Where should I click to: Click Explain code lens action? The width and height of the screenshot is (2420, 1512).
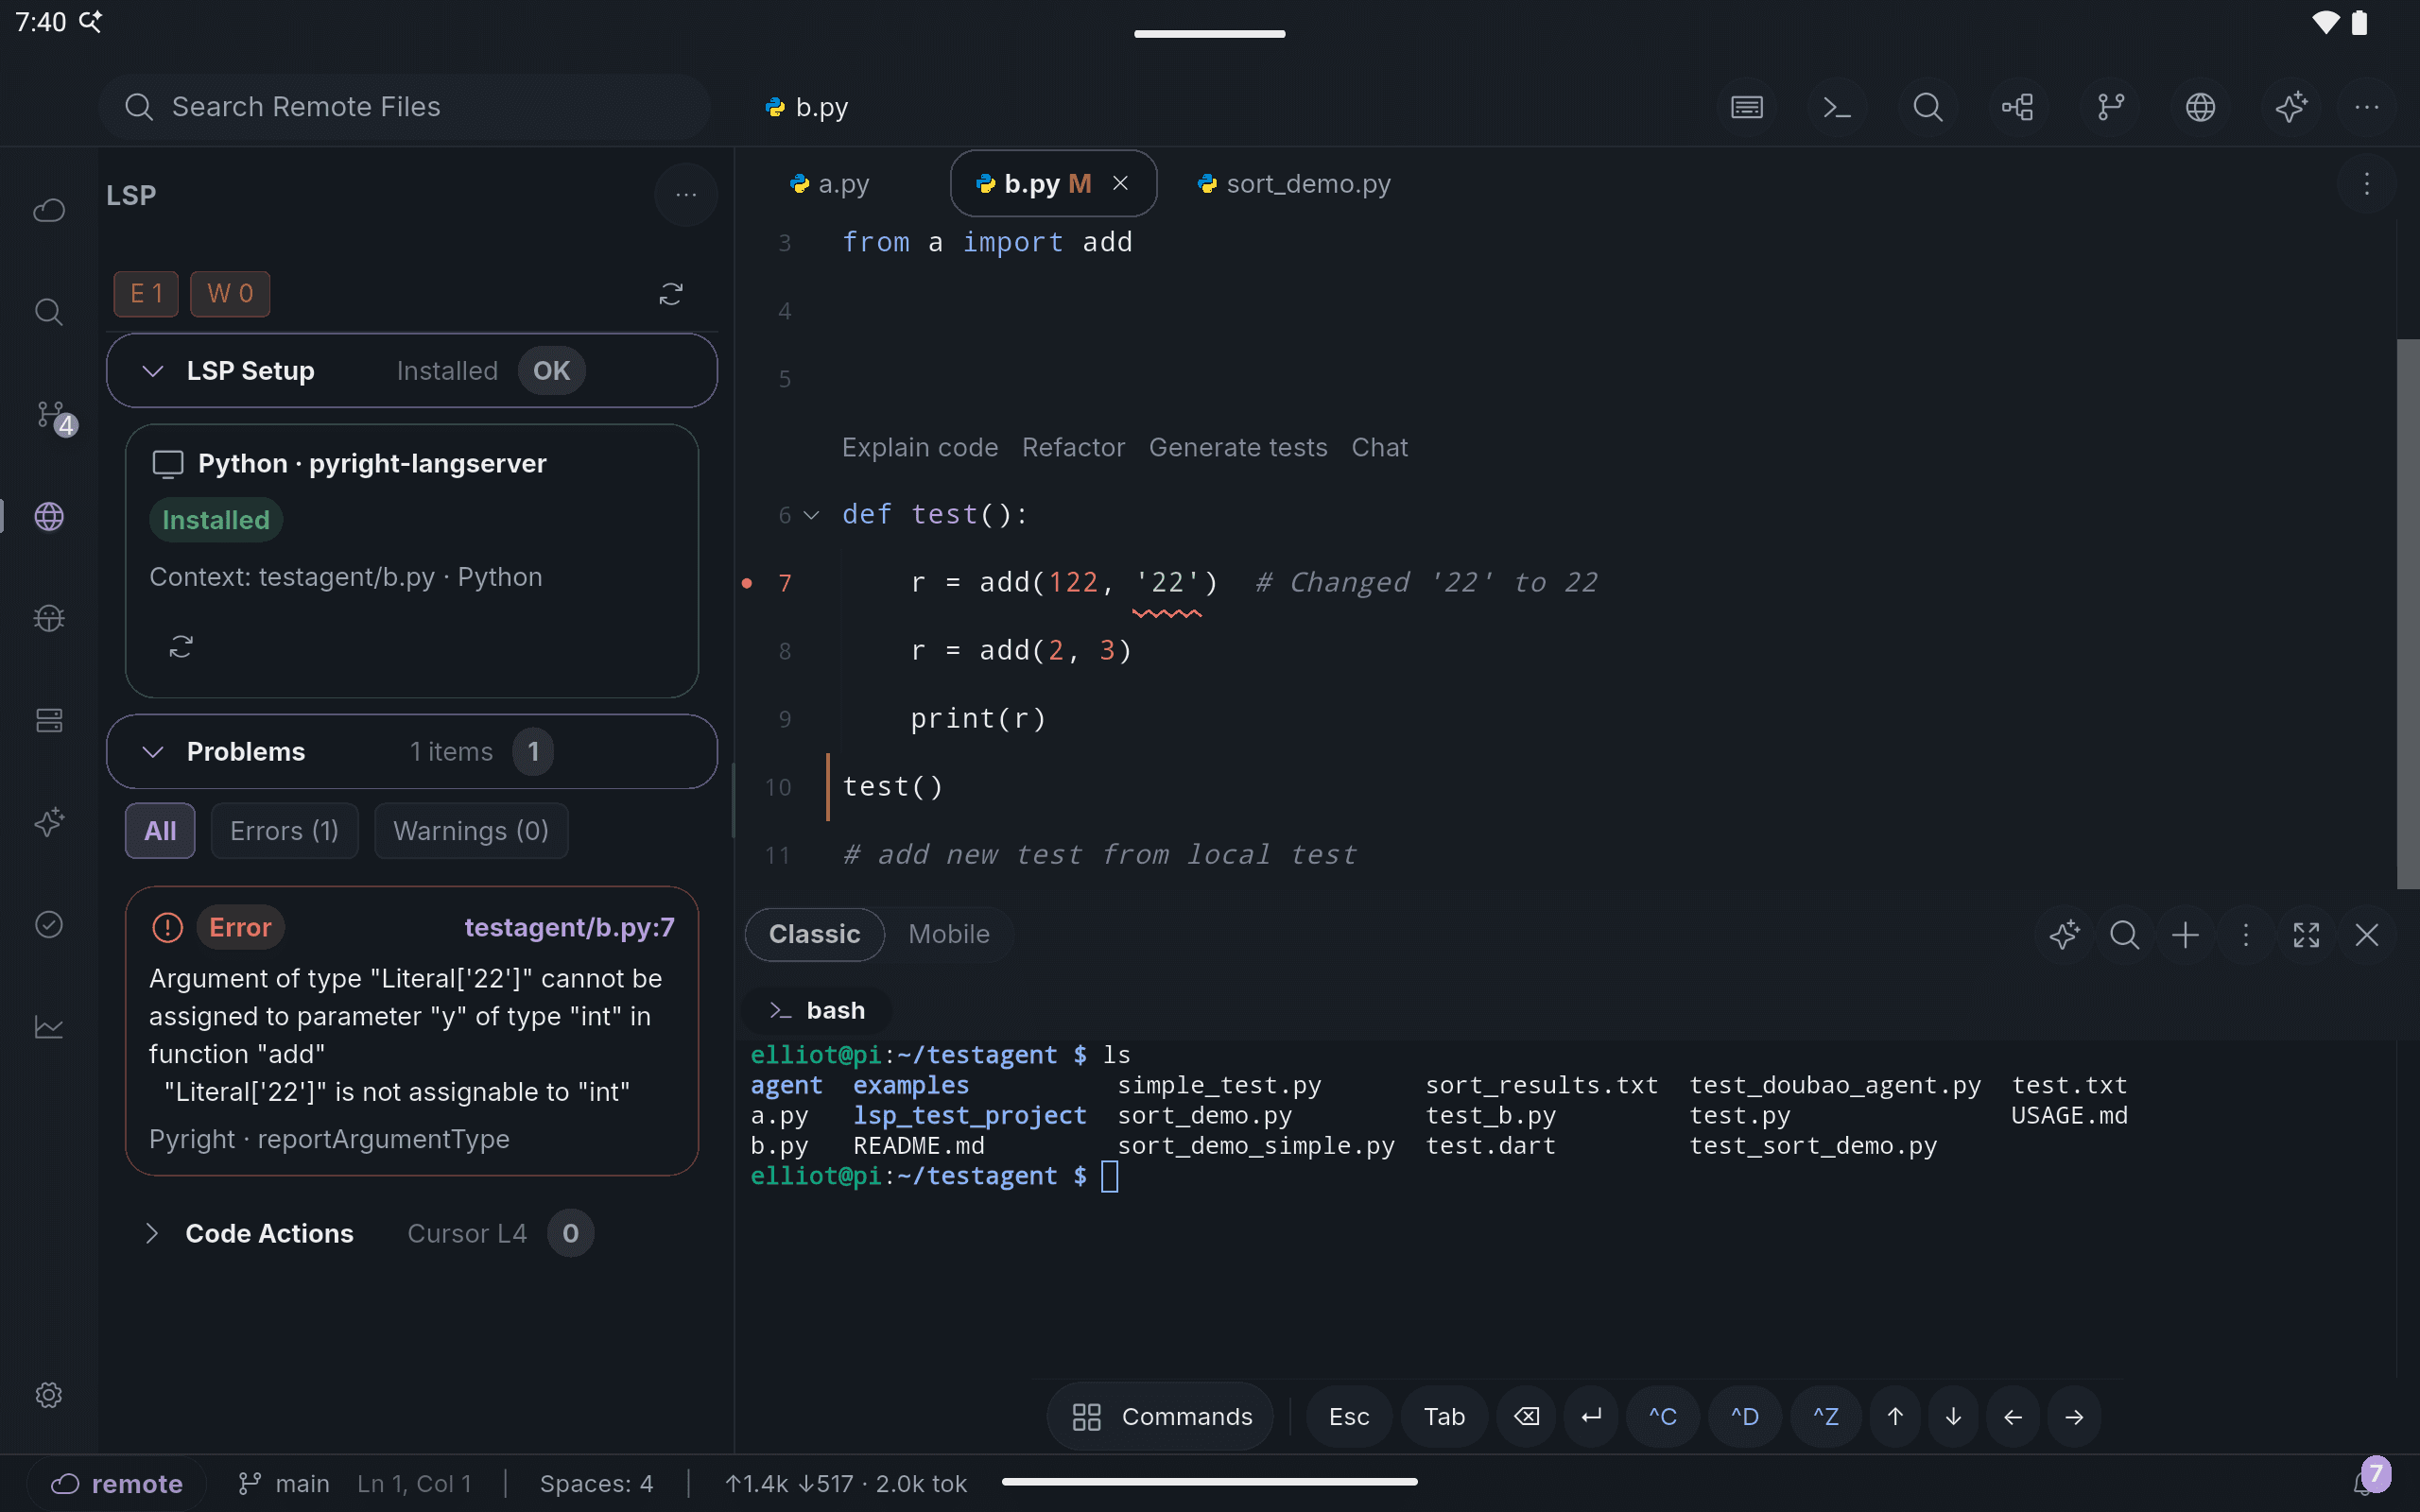pyautogui.click(x=920, y=447)
